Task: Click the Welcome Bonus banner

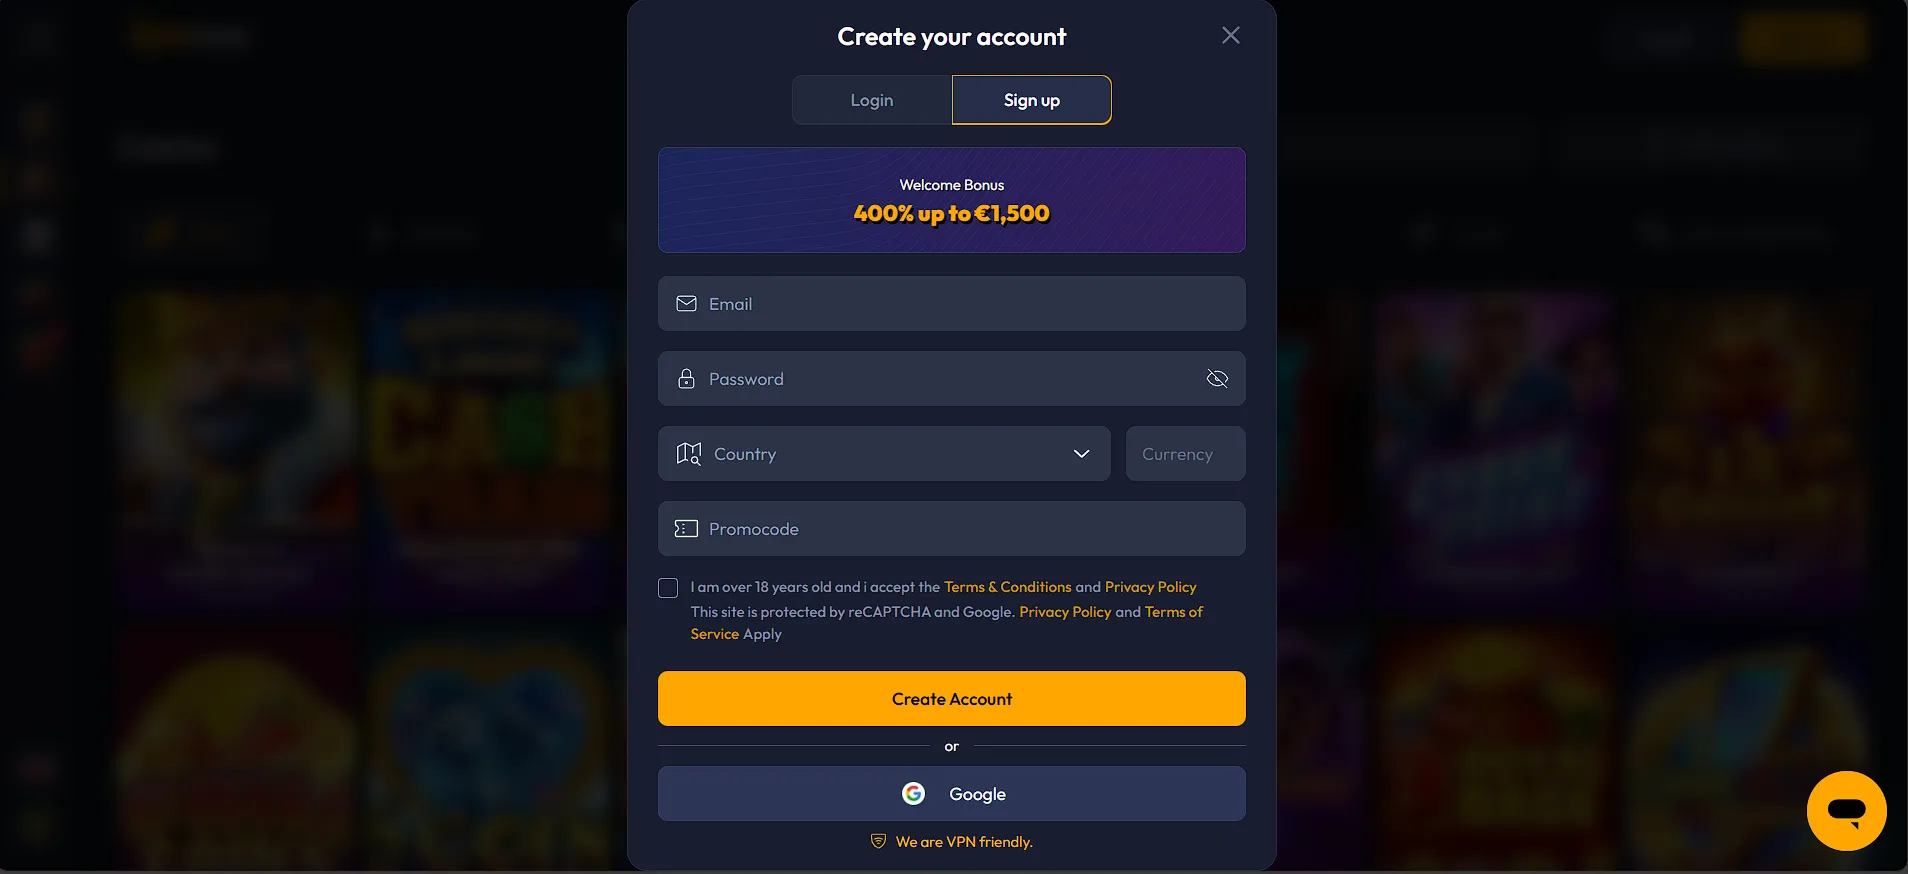Action: point(951,200)
